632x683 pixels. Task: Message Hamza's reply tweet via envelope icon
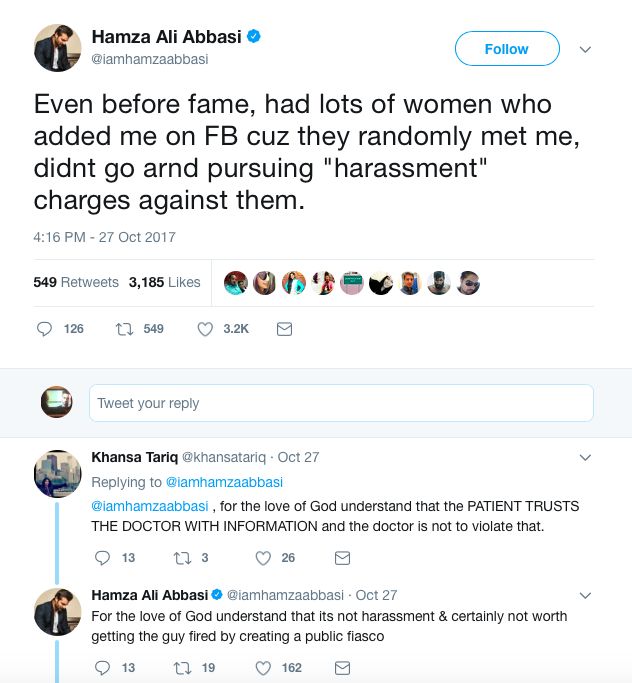[x=342, y=667]
